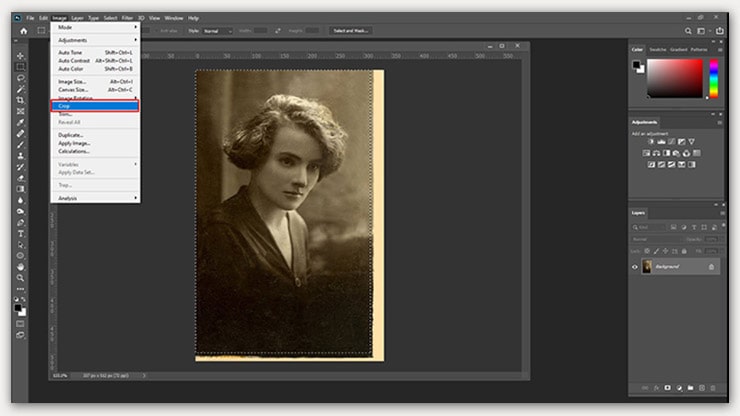Select the Zoom tool
The width and height of the screenshot is (740, 416).
[x=20, y=277]
